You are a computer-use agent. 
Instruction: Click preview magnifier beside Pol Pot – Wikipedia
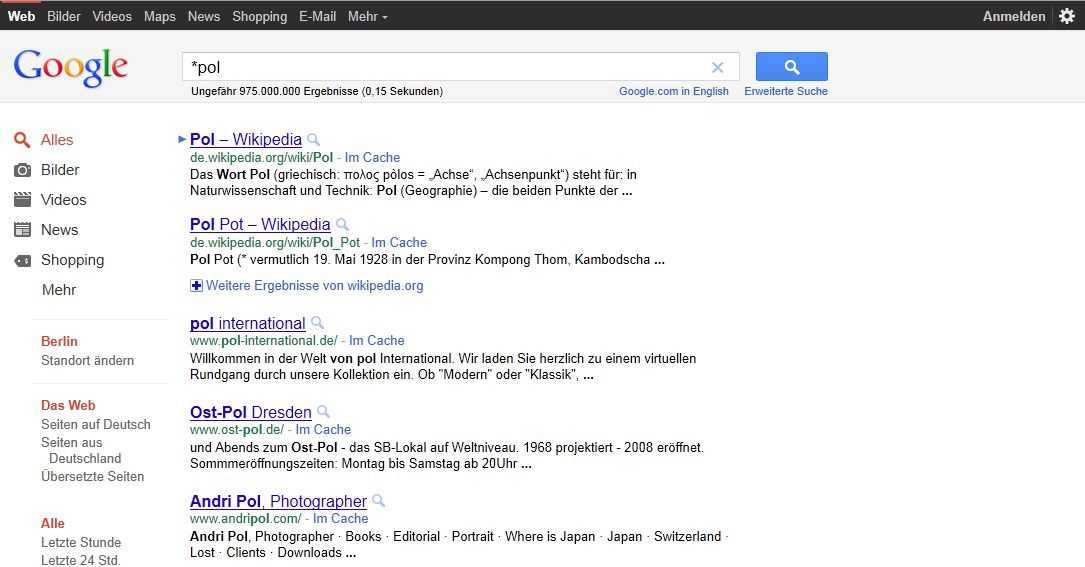(342, 225)
